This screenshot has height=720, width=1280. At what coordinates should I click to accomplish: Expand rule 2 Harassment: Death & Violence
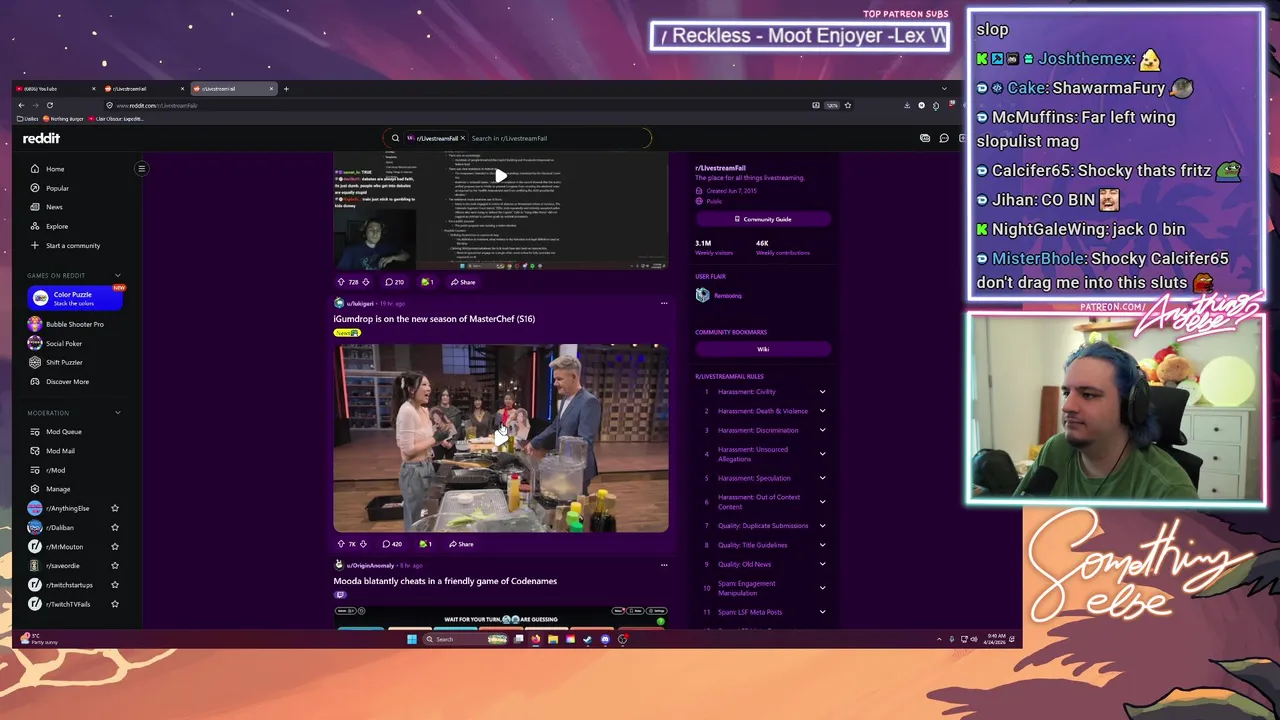[822, 411]
